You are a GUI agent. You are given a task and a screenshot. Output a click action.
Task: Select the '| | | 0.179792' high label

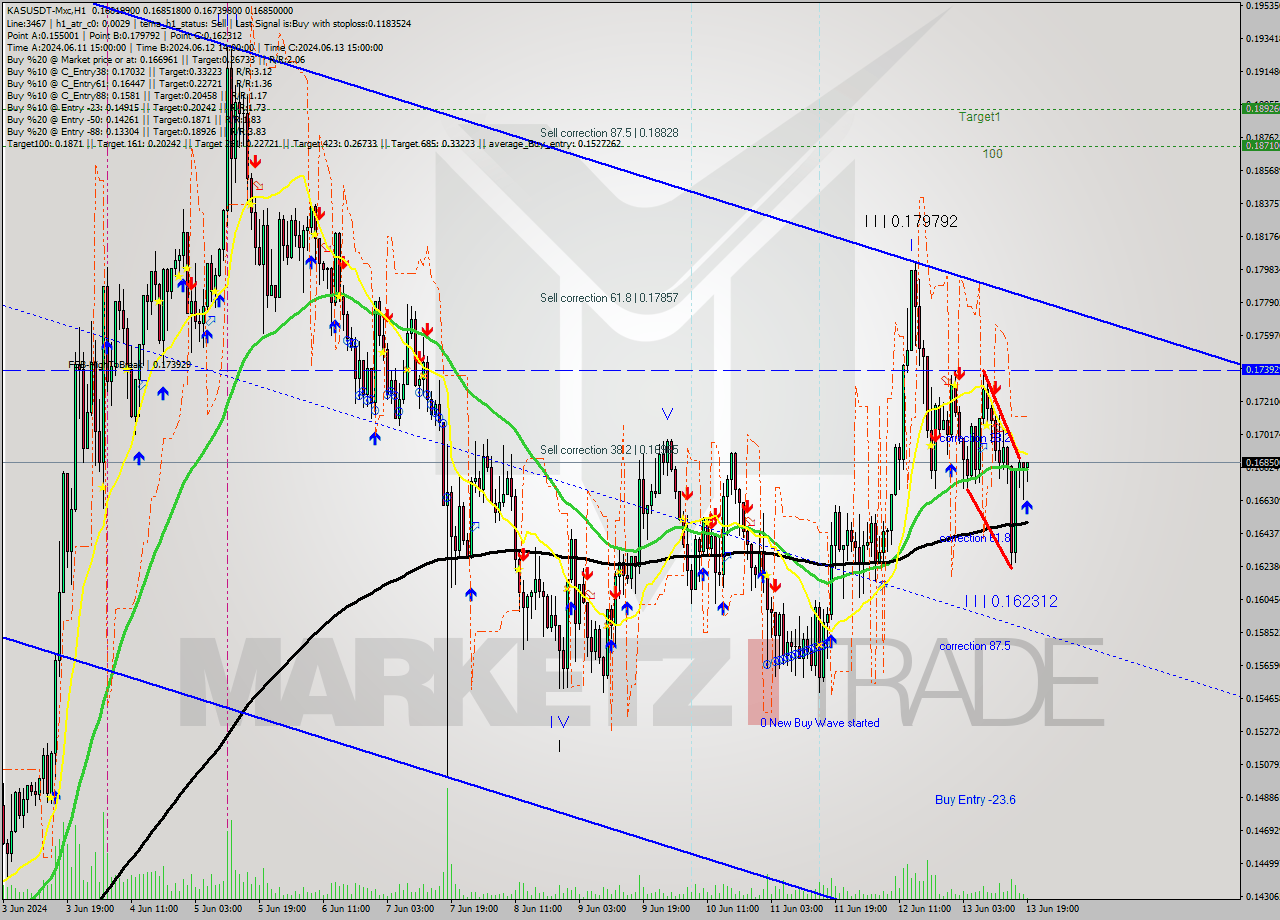[x=911, y=221]
